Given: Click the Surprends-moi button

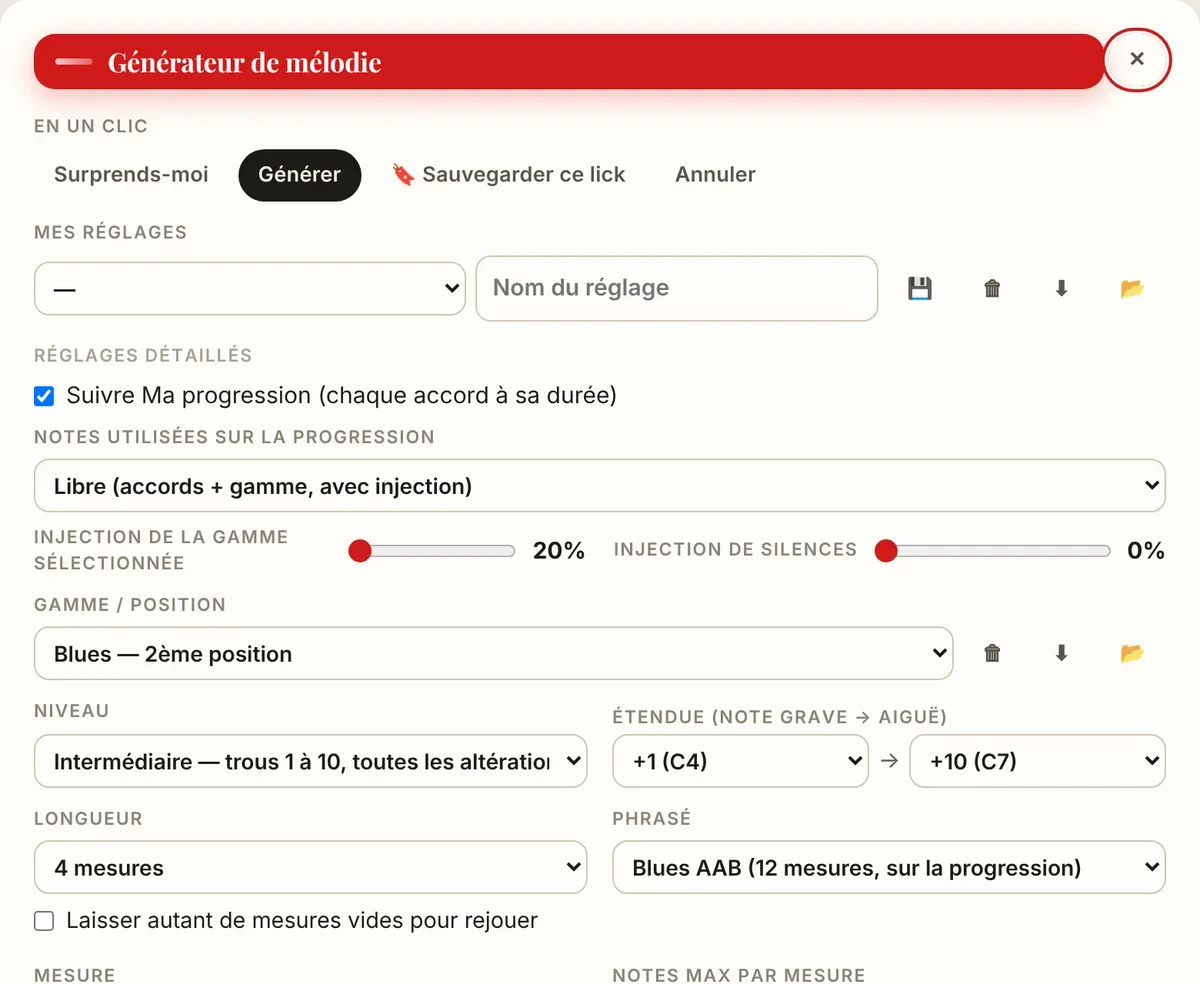Looking at the screenshot, I should click(131, 175).
